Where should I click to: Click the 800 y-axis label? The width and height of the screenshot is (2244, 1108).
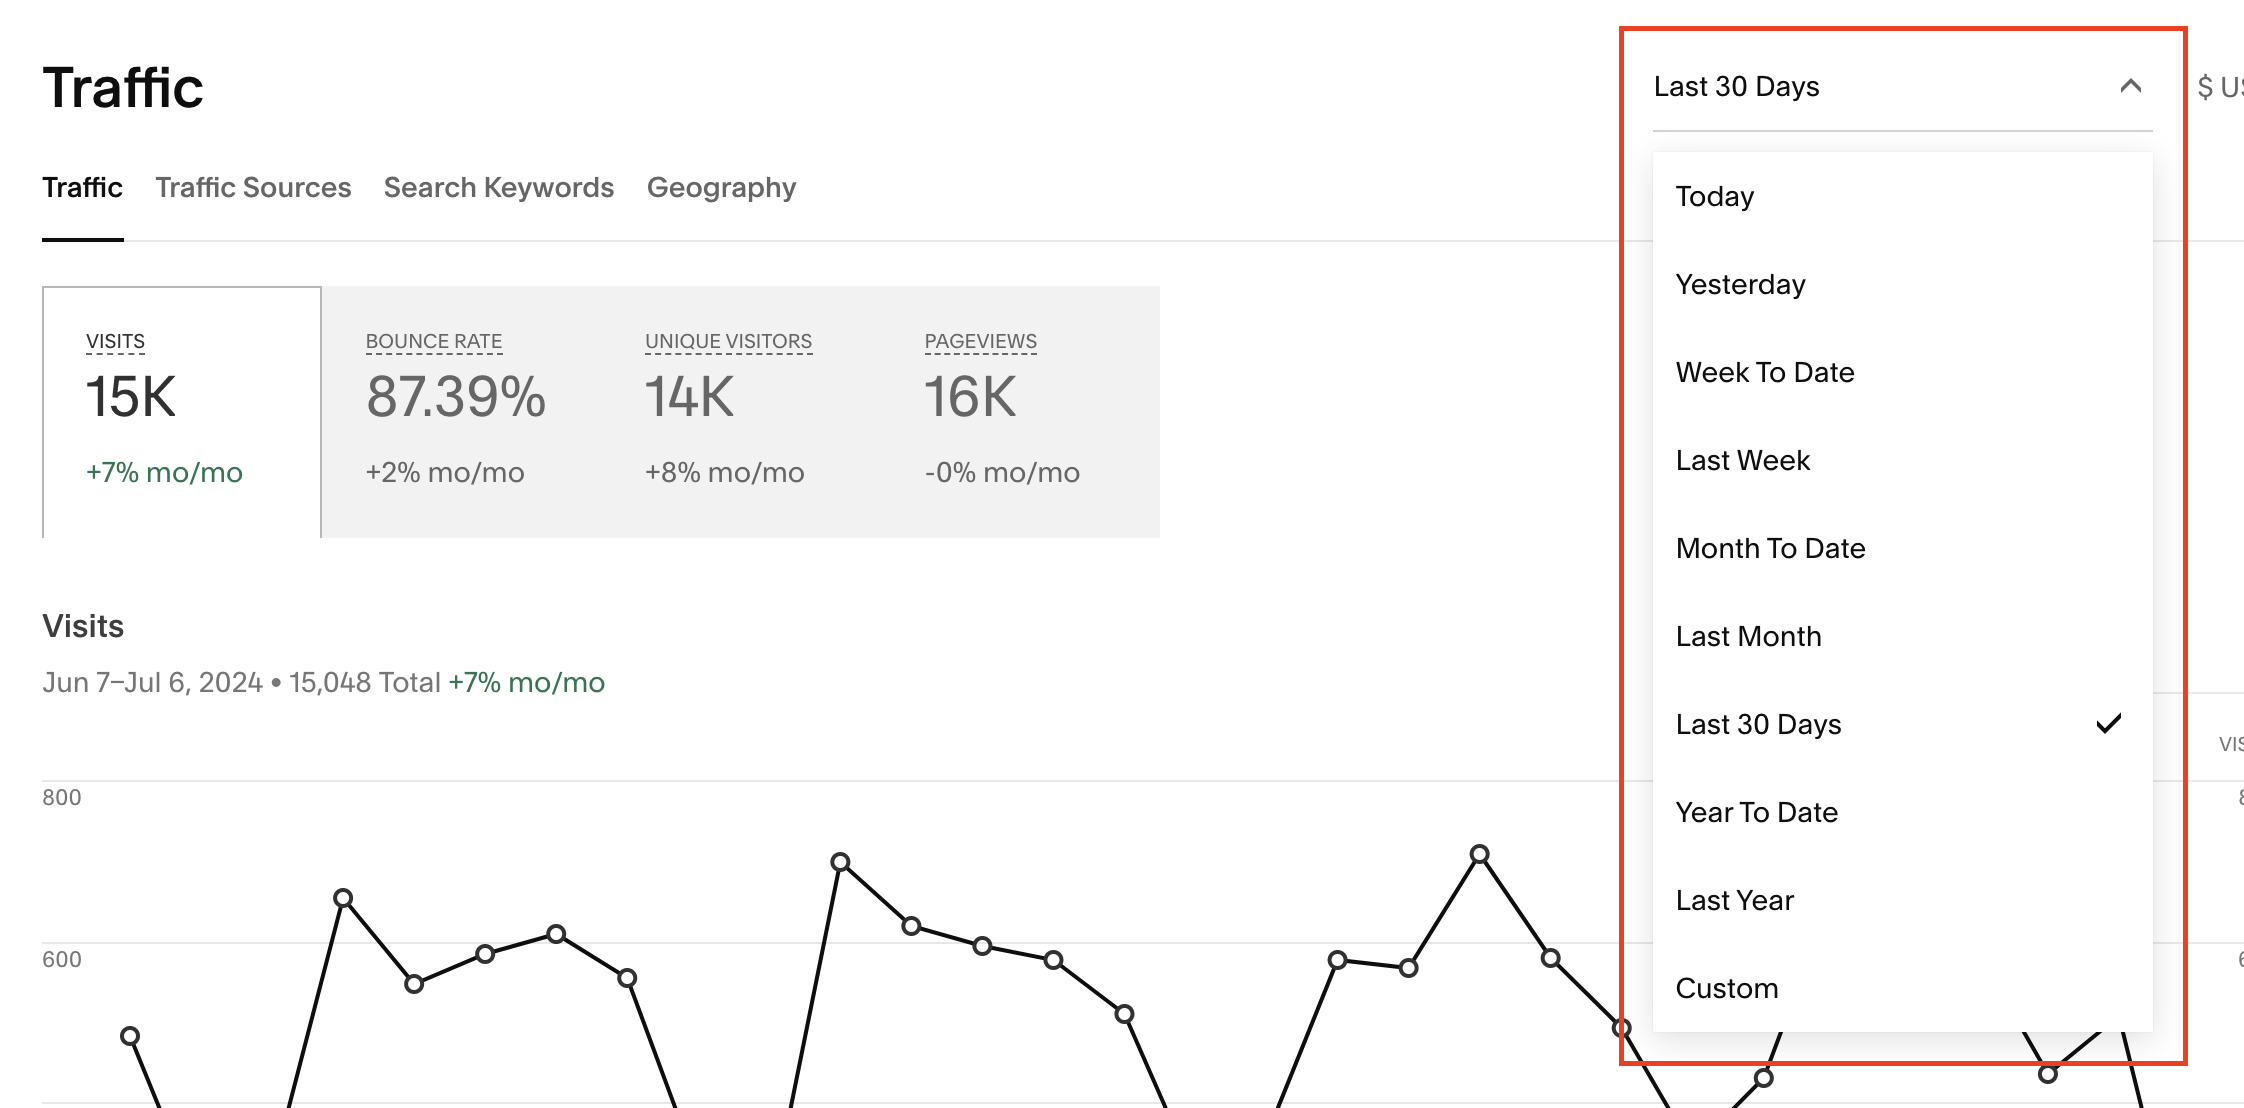[62, 797]
